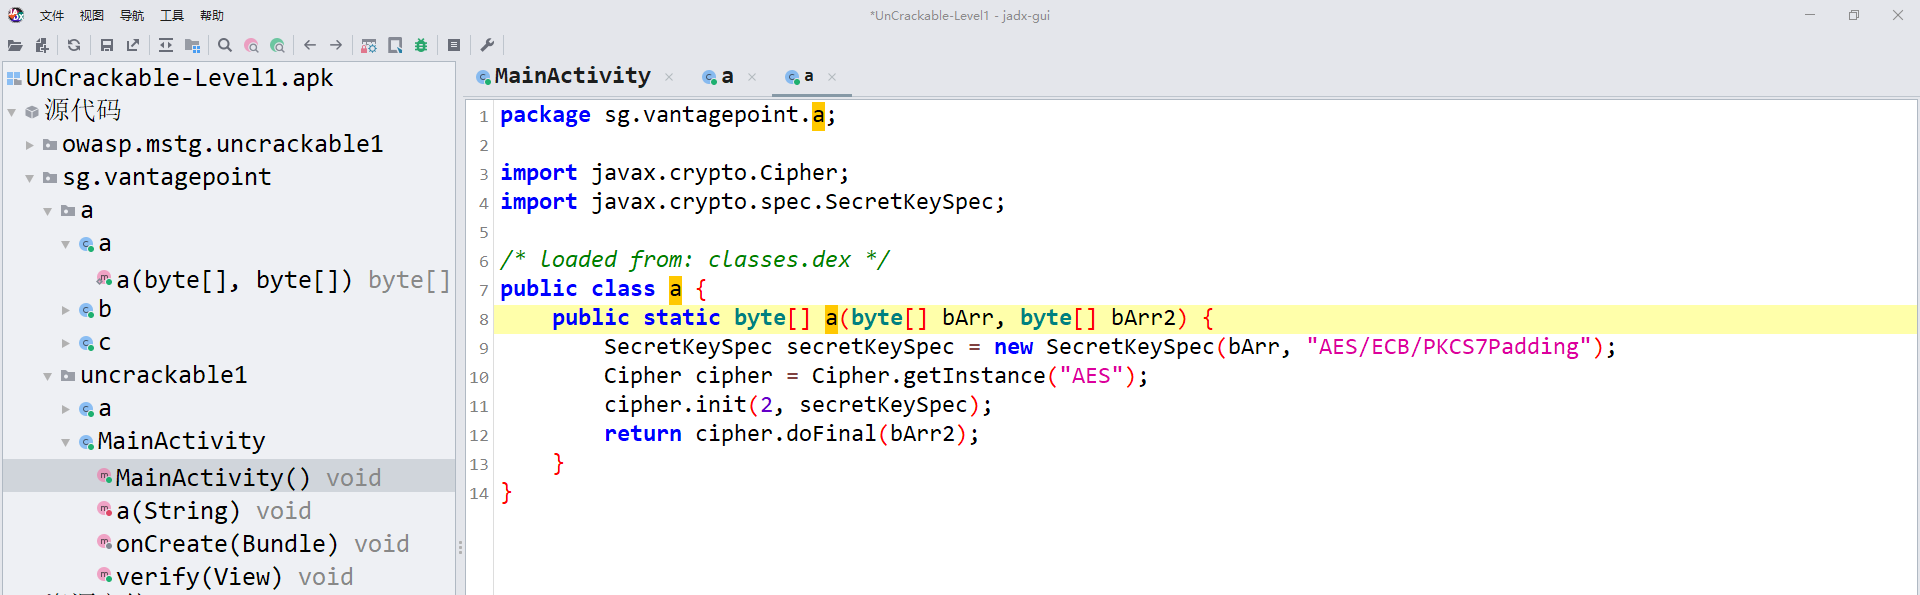The width and height of the screenshot is (1920, 595).
Task: Toggle flatten packages view
Action: point(192,45)
